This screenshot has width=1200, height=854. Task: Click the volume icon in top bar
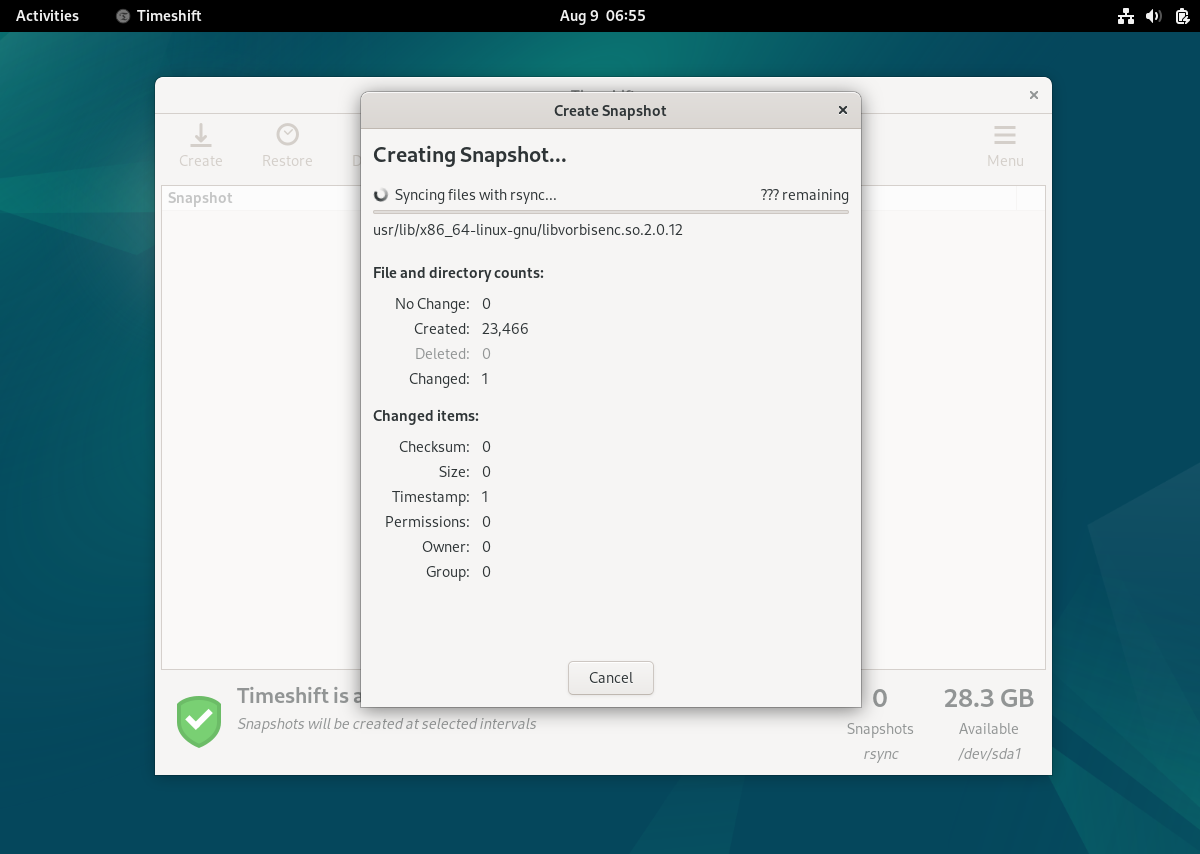(1153, 16)
